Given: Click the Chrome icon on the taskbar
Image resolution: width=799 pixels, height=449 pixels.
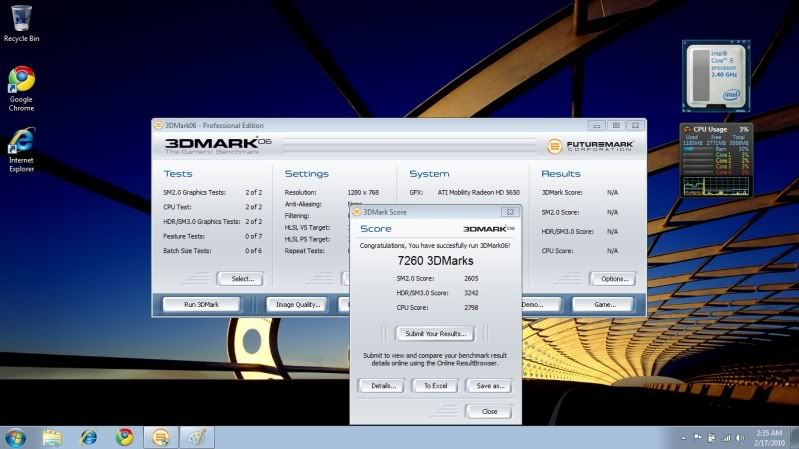Looking at the screenshot, I should [x=124, y=437].
